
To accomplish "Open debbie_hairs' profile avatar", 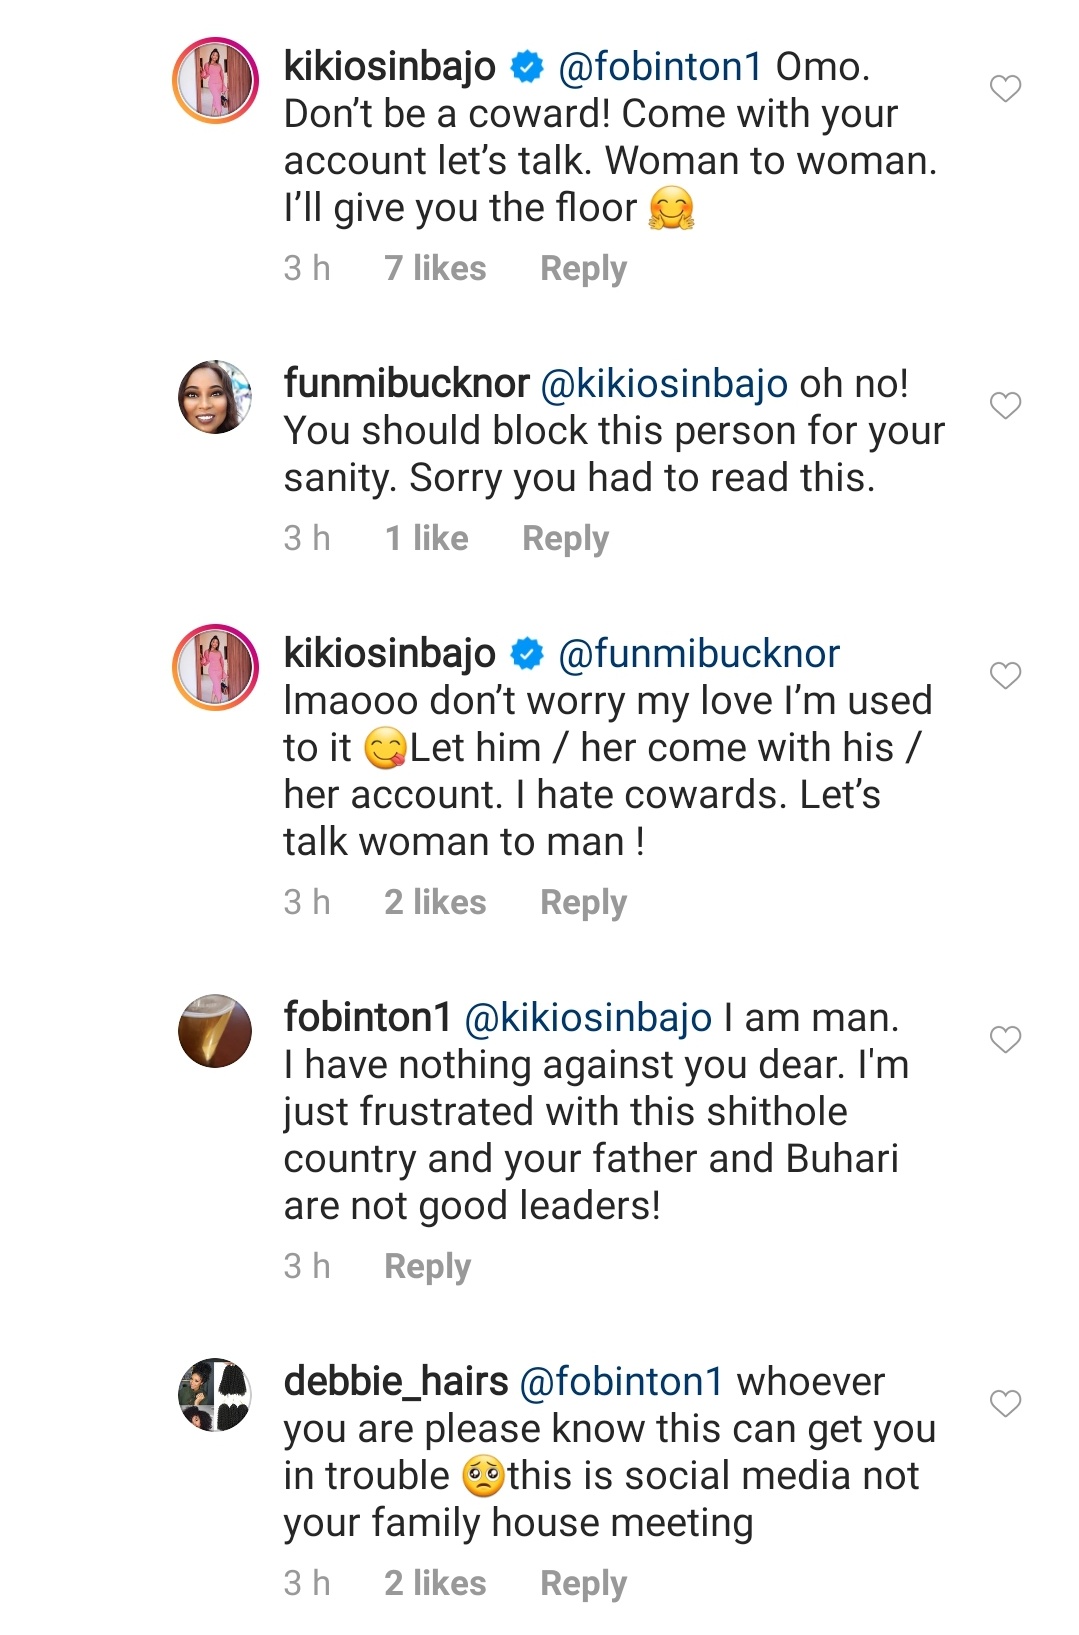I will [x=215, y=1395].
